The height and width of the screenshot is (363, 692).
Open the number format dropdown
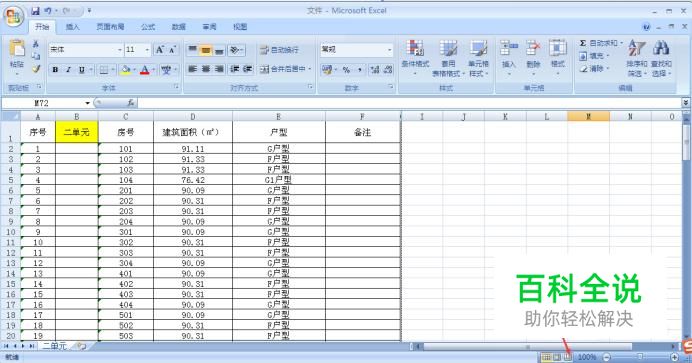coord(389,50)
